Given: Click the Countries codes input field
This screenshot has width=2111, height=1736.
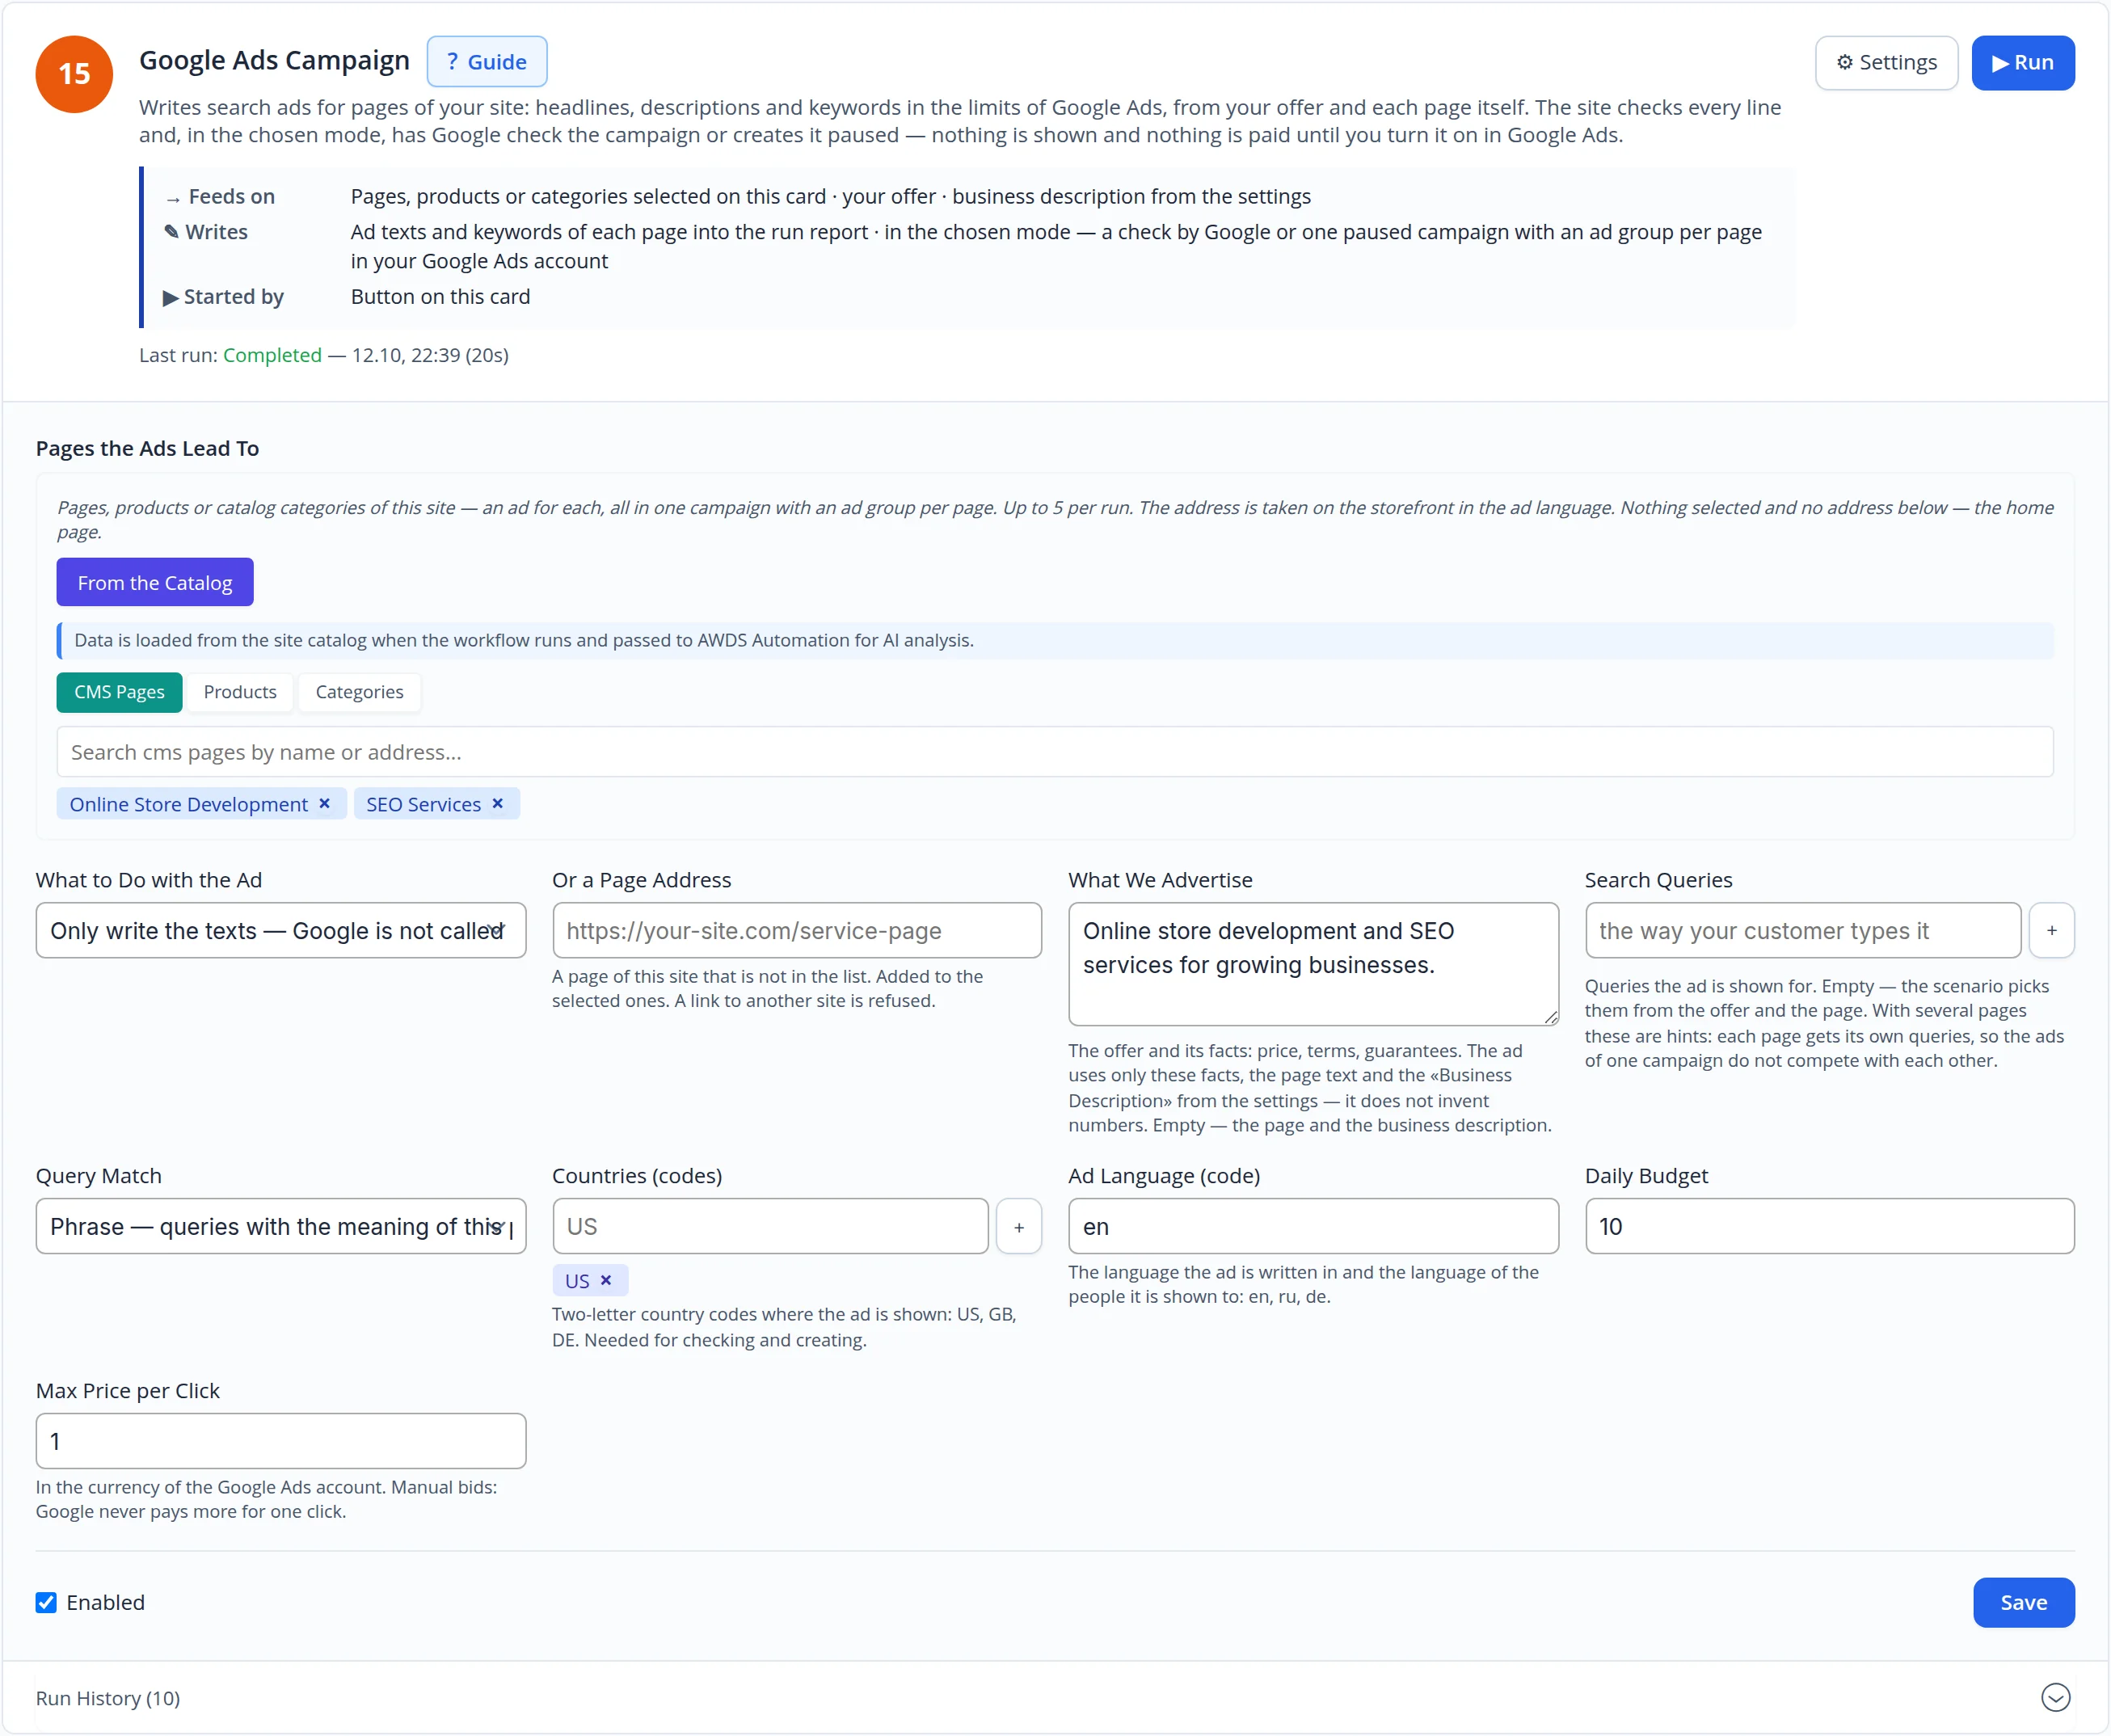Looking at the screenshot, I should tap(771, 1226).
